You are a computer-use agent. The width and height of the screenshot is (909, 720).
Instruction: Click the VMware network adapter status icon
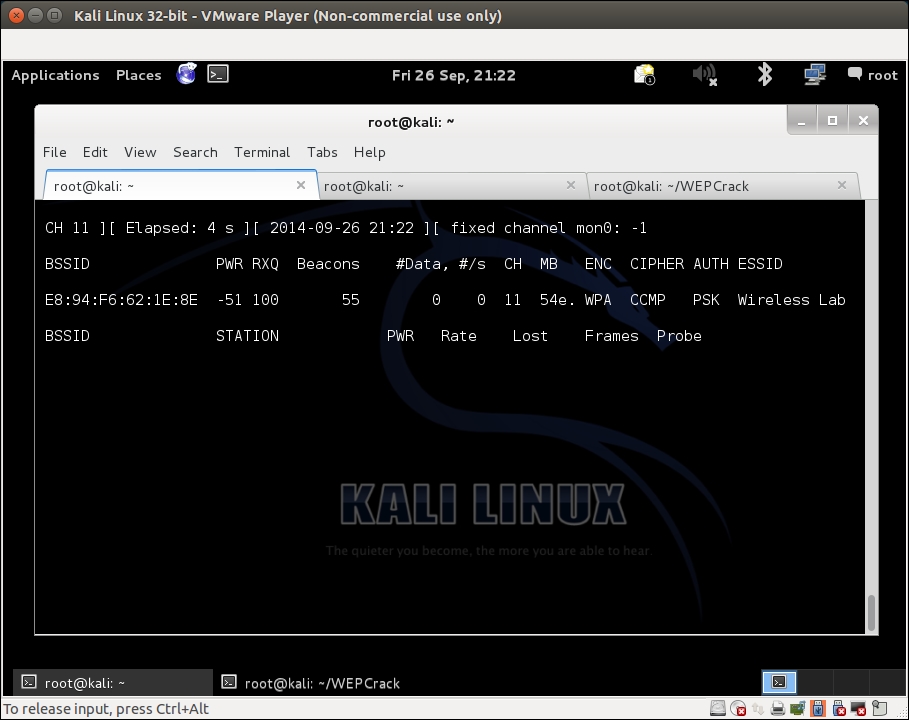click(758, 708)
